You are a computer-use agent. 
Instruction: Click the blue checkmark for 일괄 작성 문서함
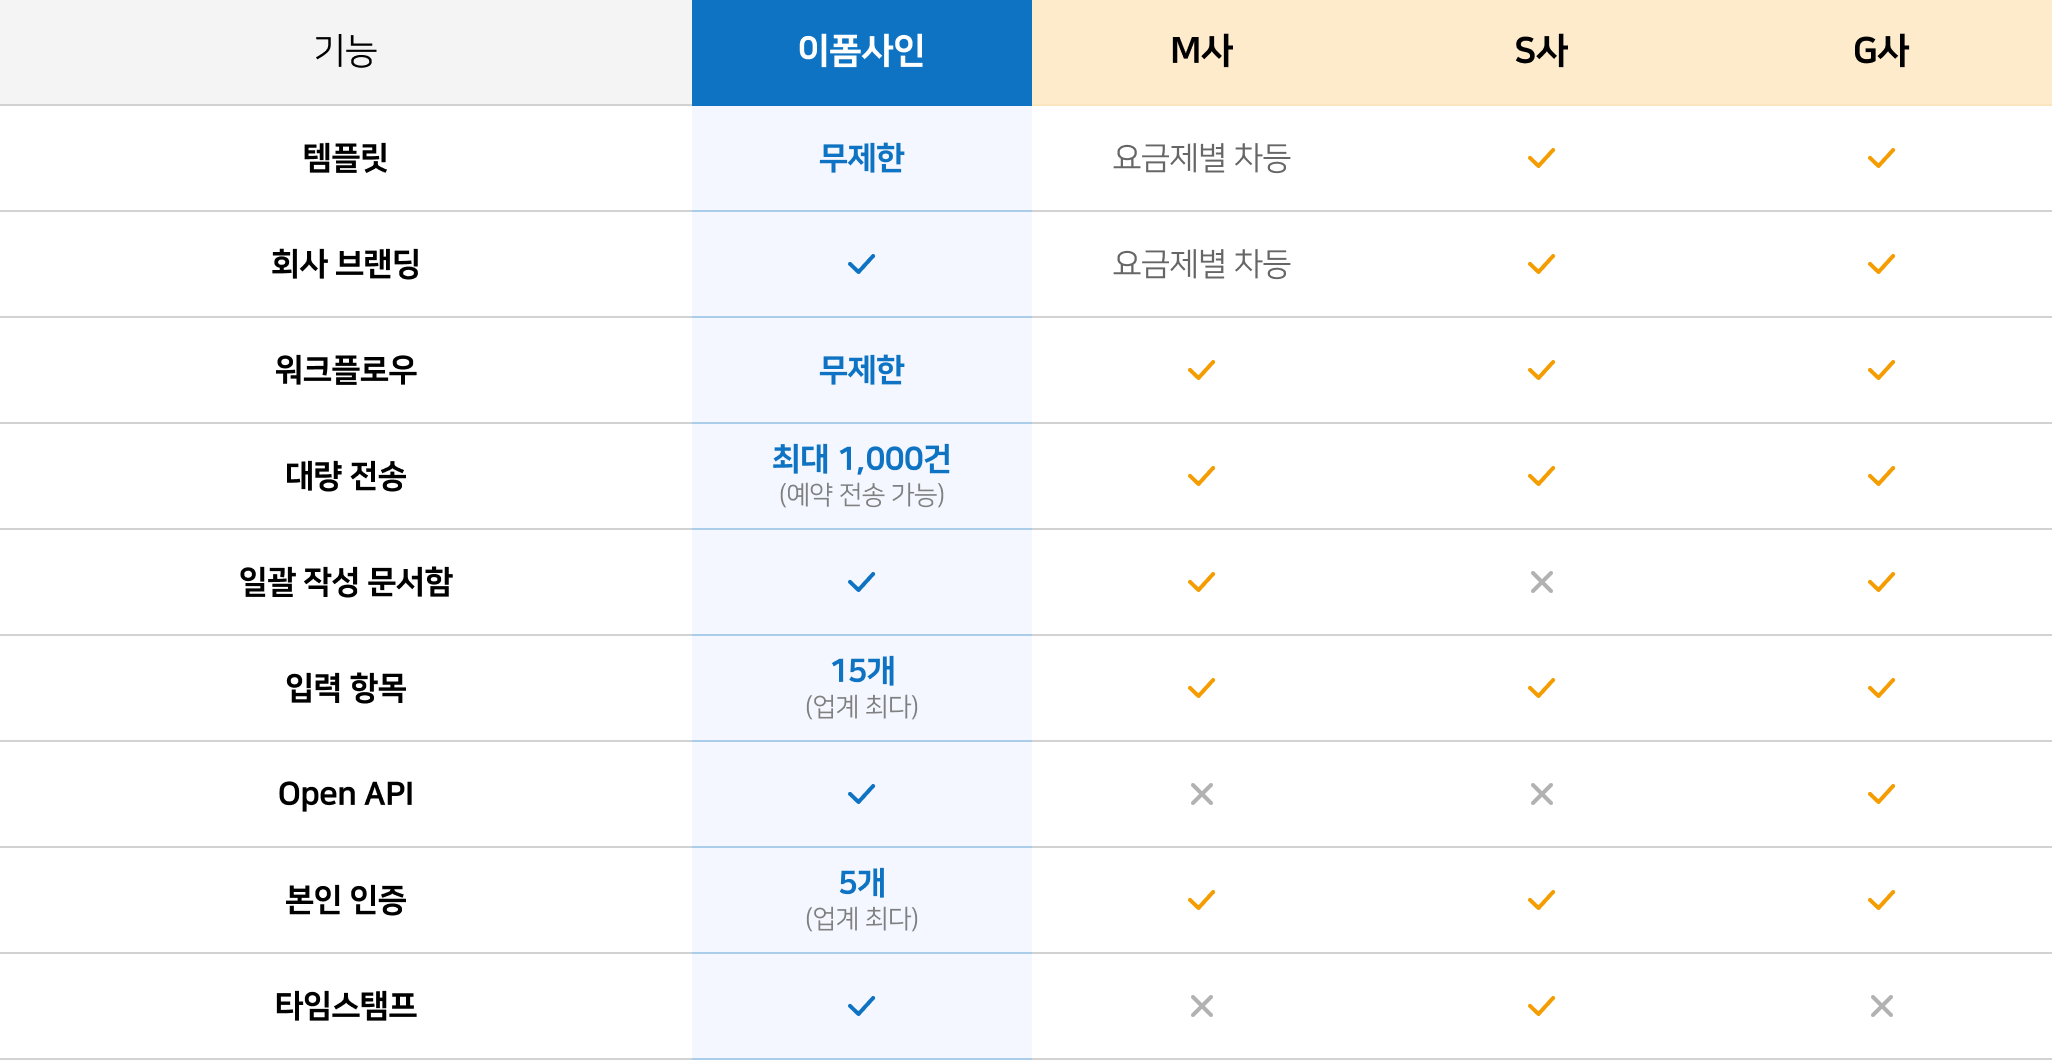click(x=861, y=582)
